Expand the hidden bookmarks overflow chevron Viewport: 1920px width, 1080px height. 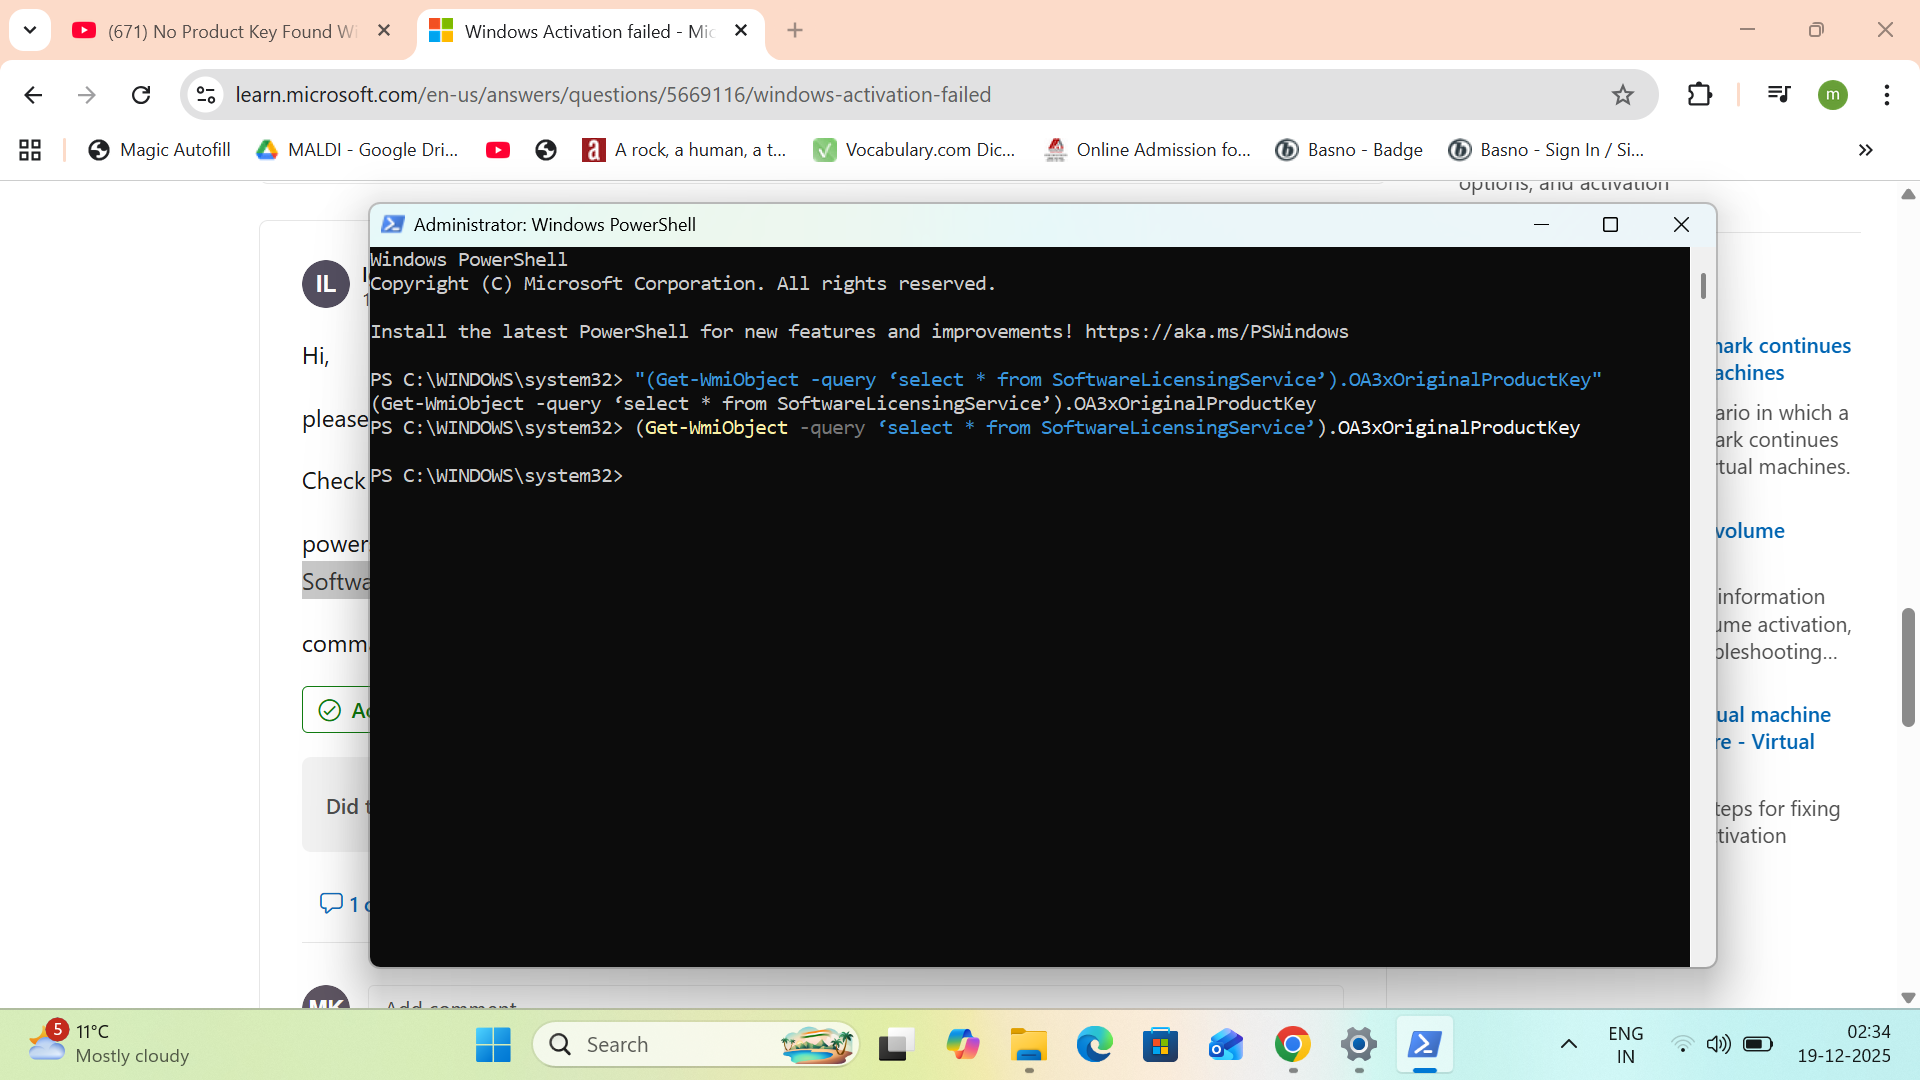coord(1865,150)
